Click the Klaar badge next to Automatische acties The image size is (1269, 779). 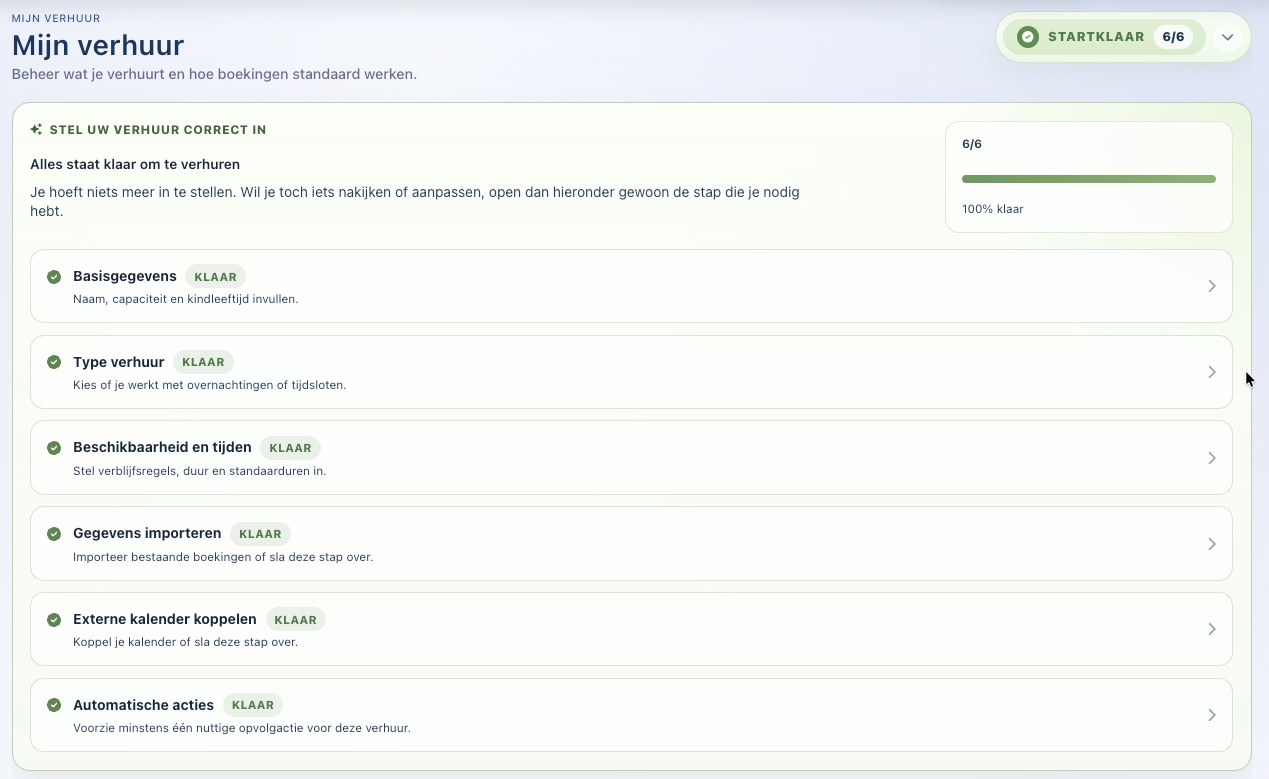coord(253,706)
